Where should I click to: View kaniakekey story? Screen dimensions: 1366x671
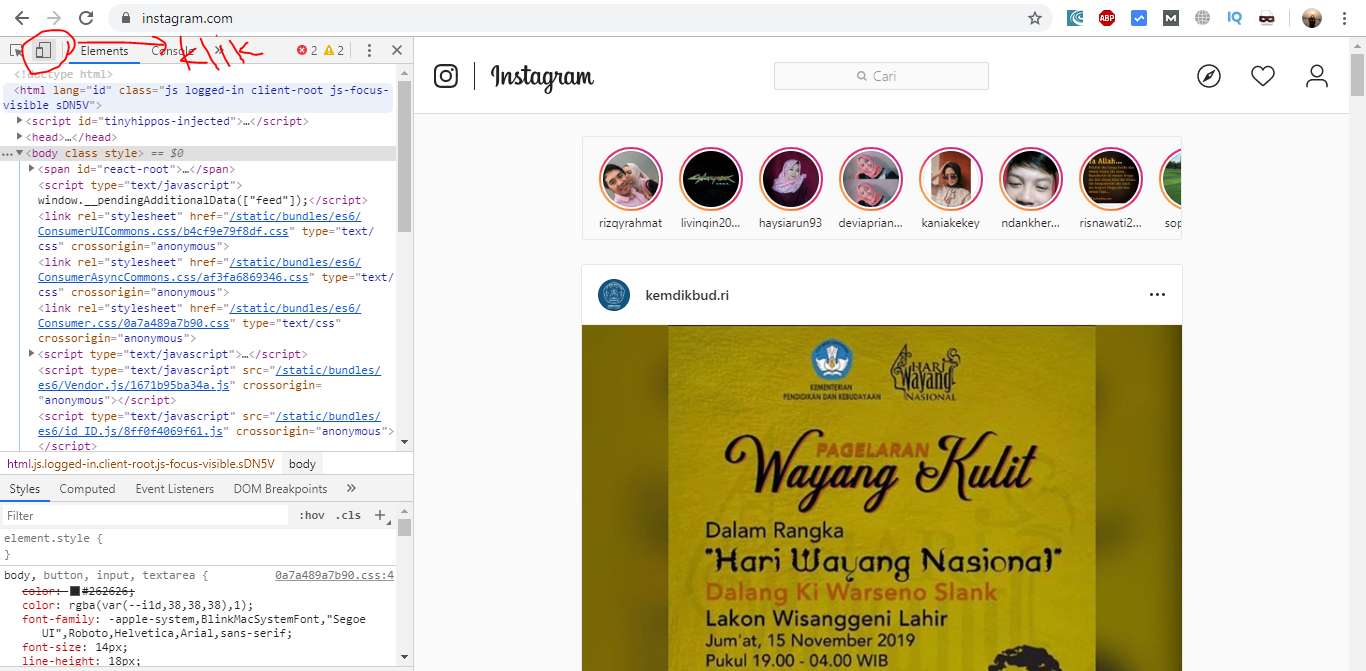[950, 179]
